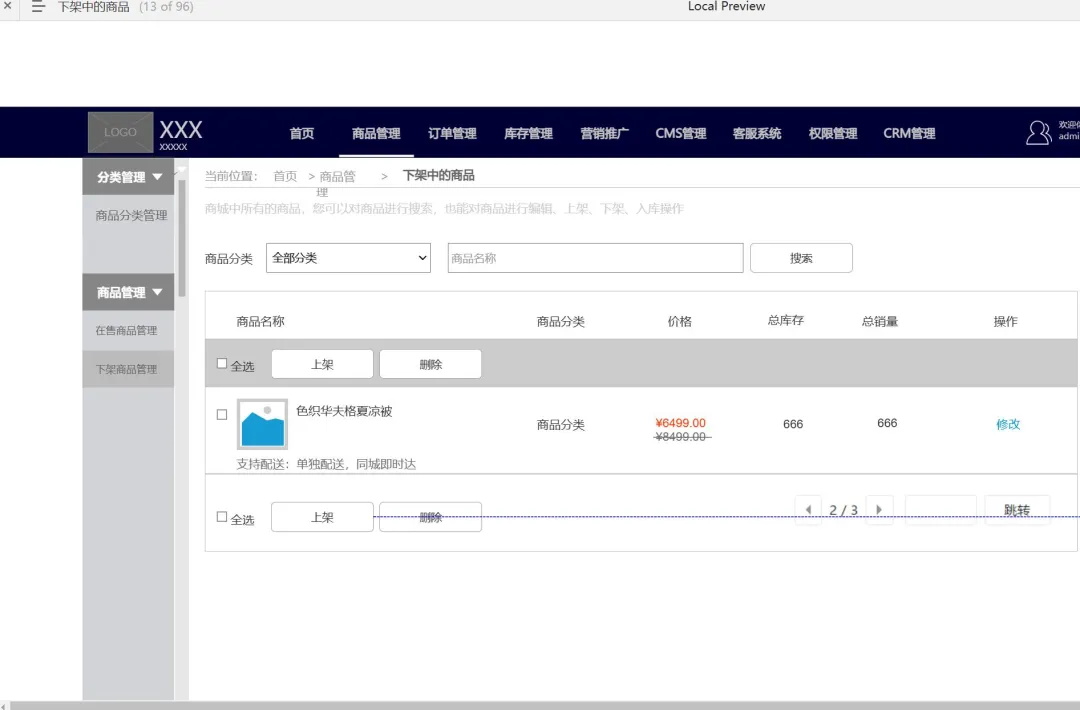Image resolution: width=1080 pixels, height=710 pixels.
Task: Open the admin user avatar icon
Action: coord(1038,132)
